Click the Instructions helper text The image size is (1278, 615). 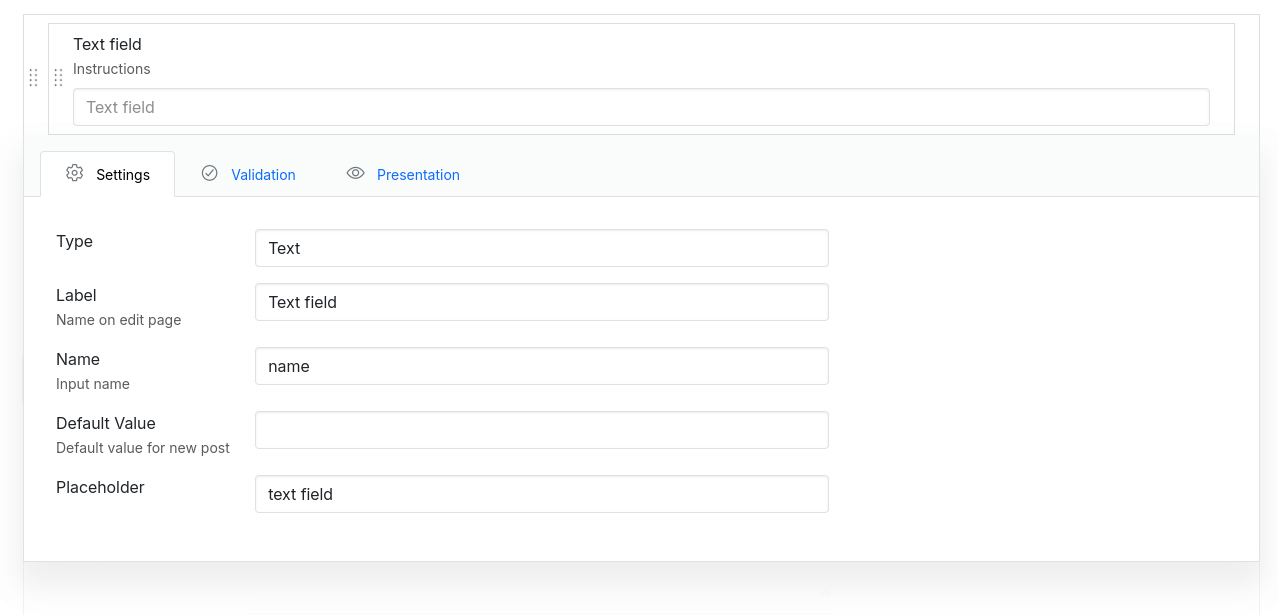(111, 69)
